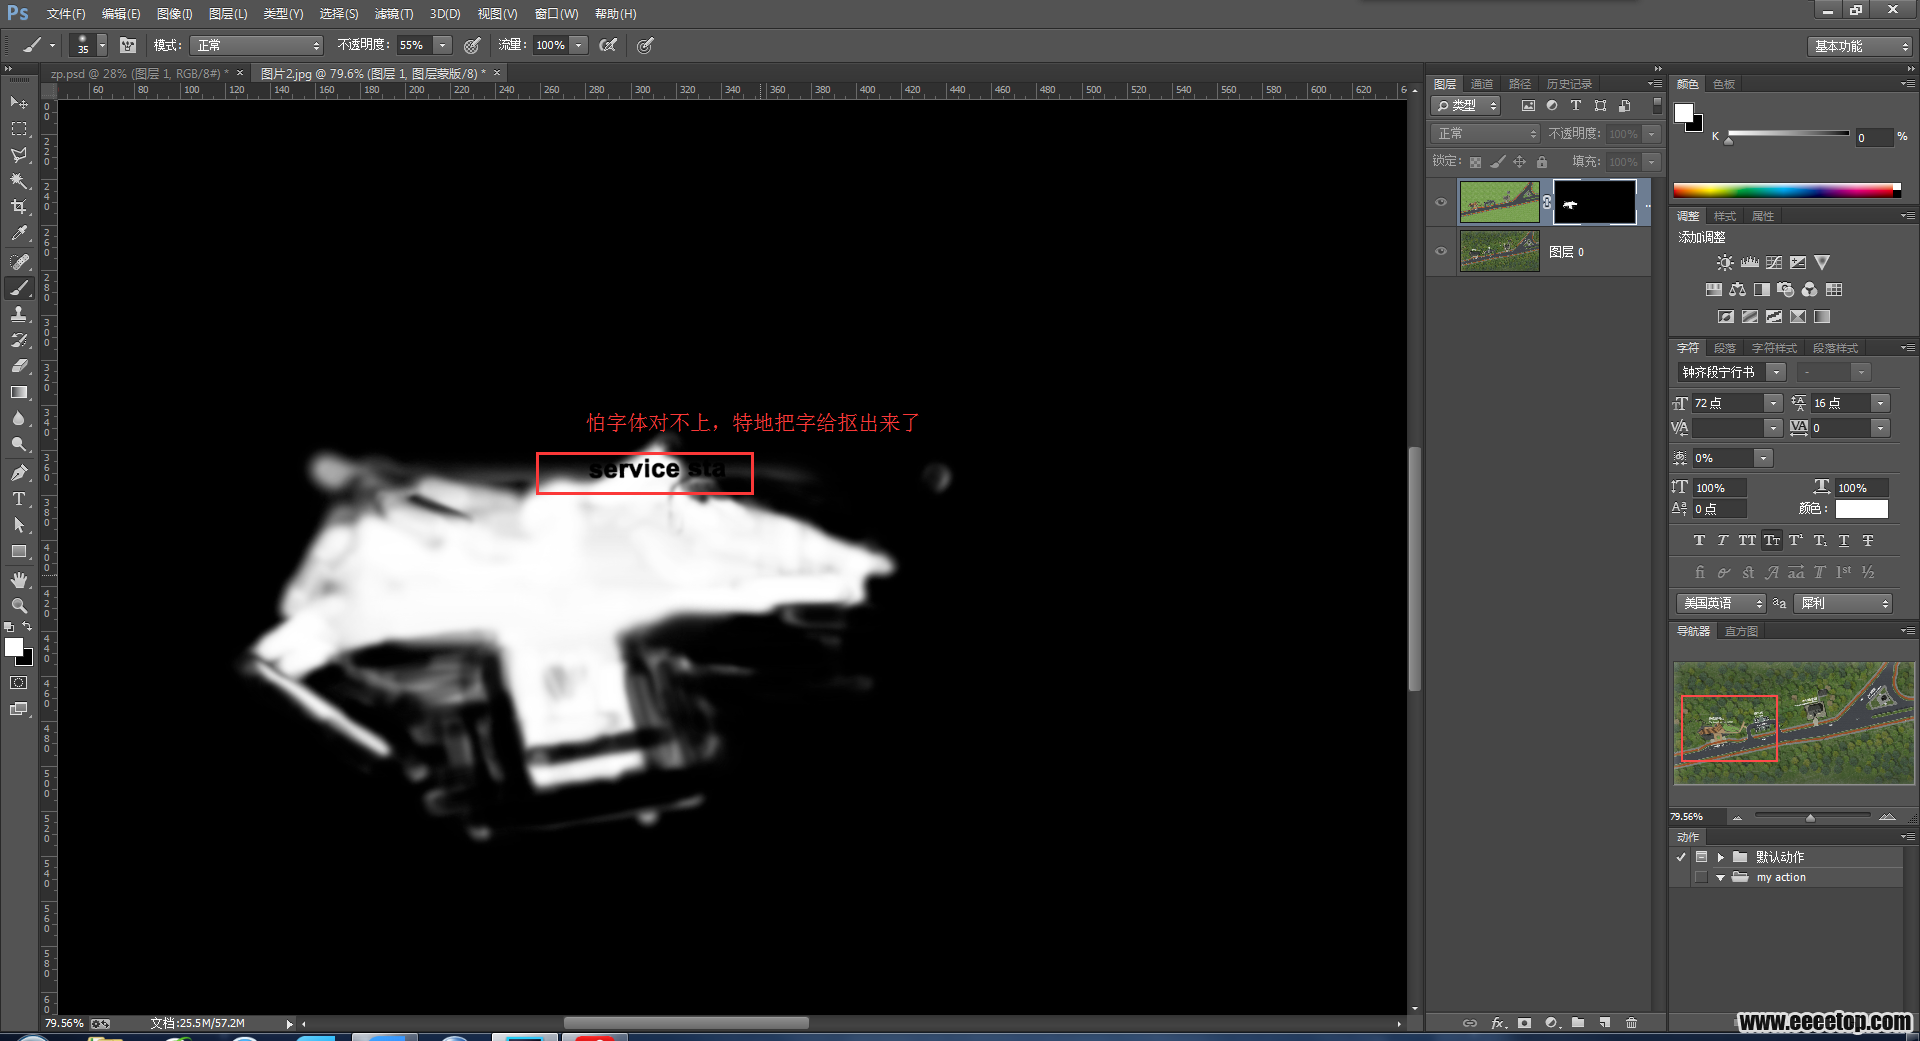Screen dimensions: 1920x1041
Task: Open 选择(S) Select menu
Action: coord(339,14)
